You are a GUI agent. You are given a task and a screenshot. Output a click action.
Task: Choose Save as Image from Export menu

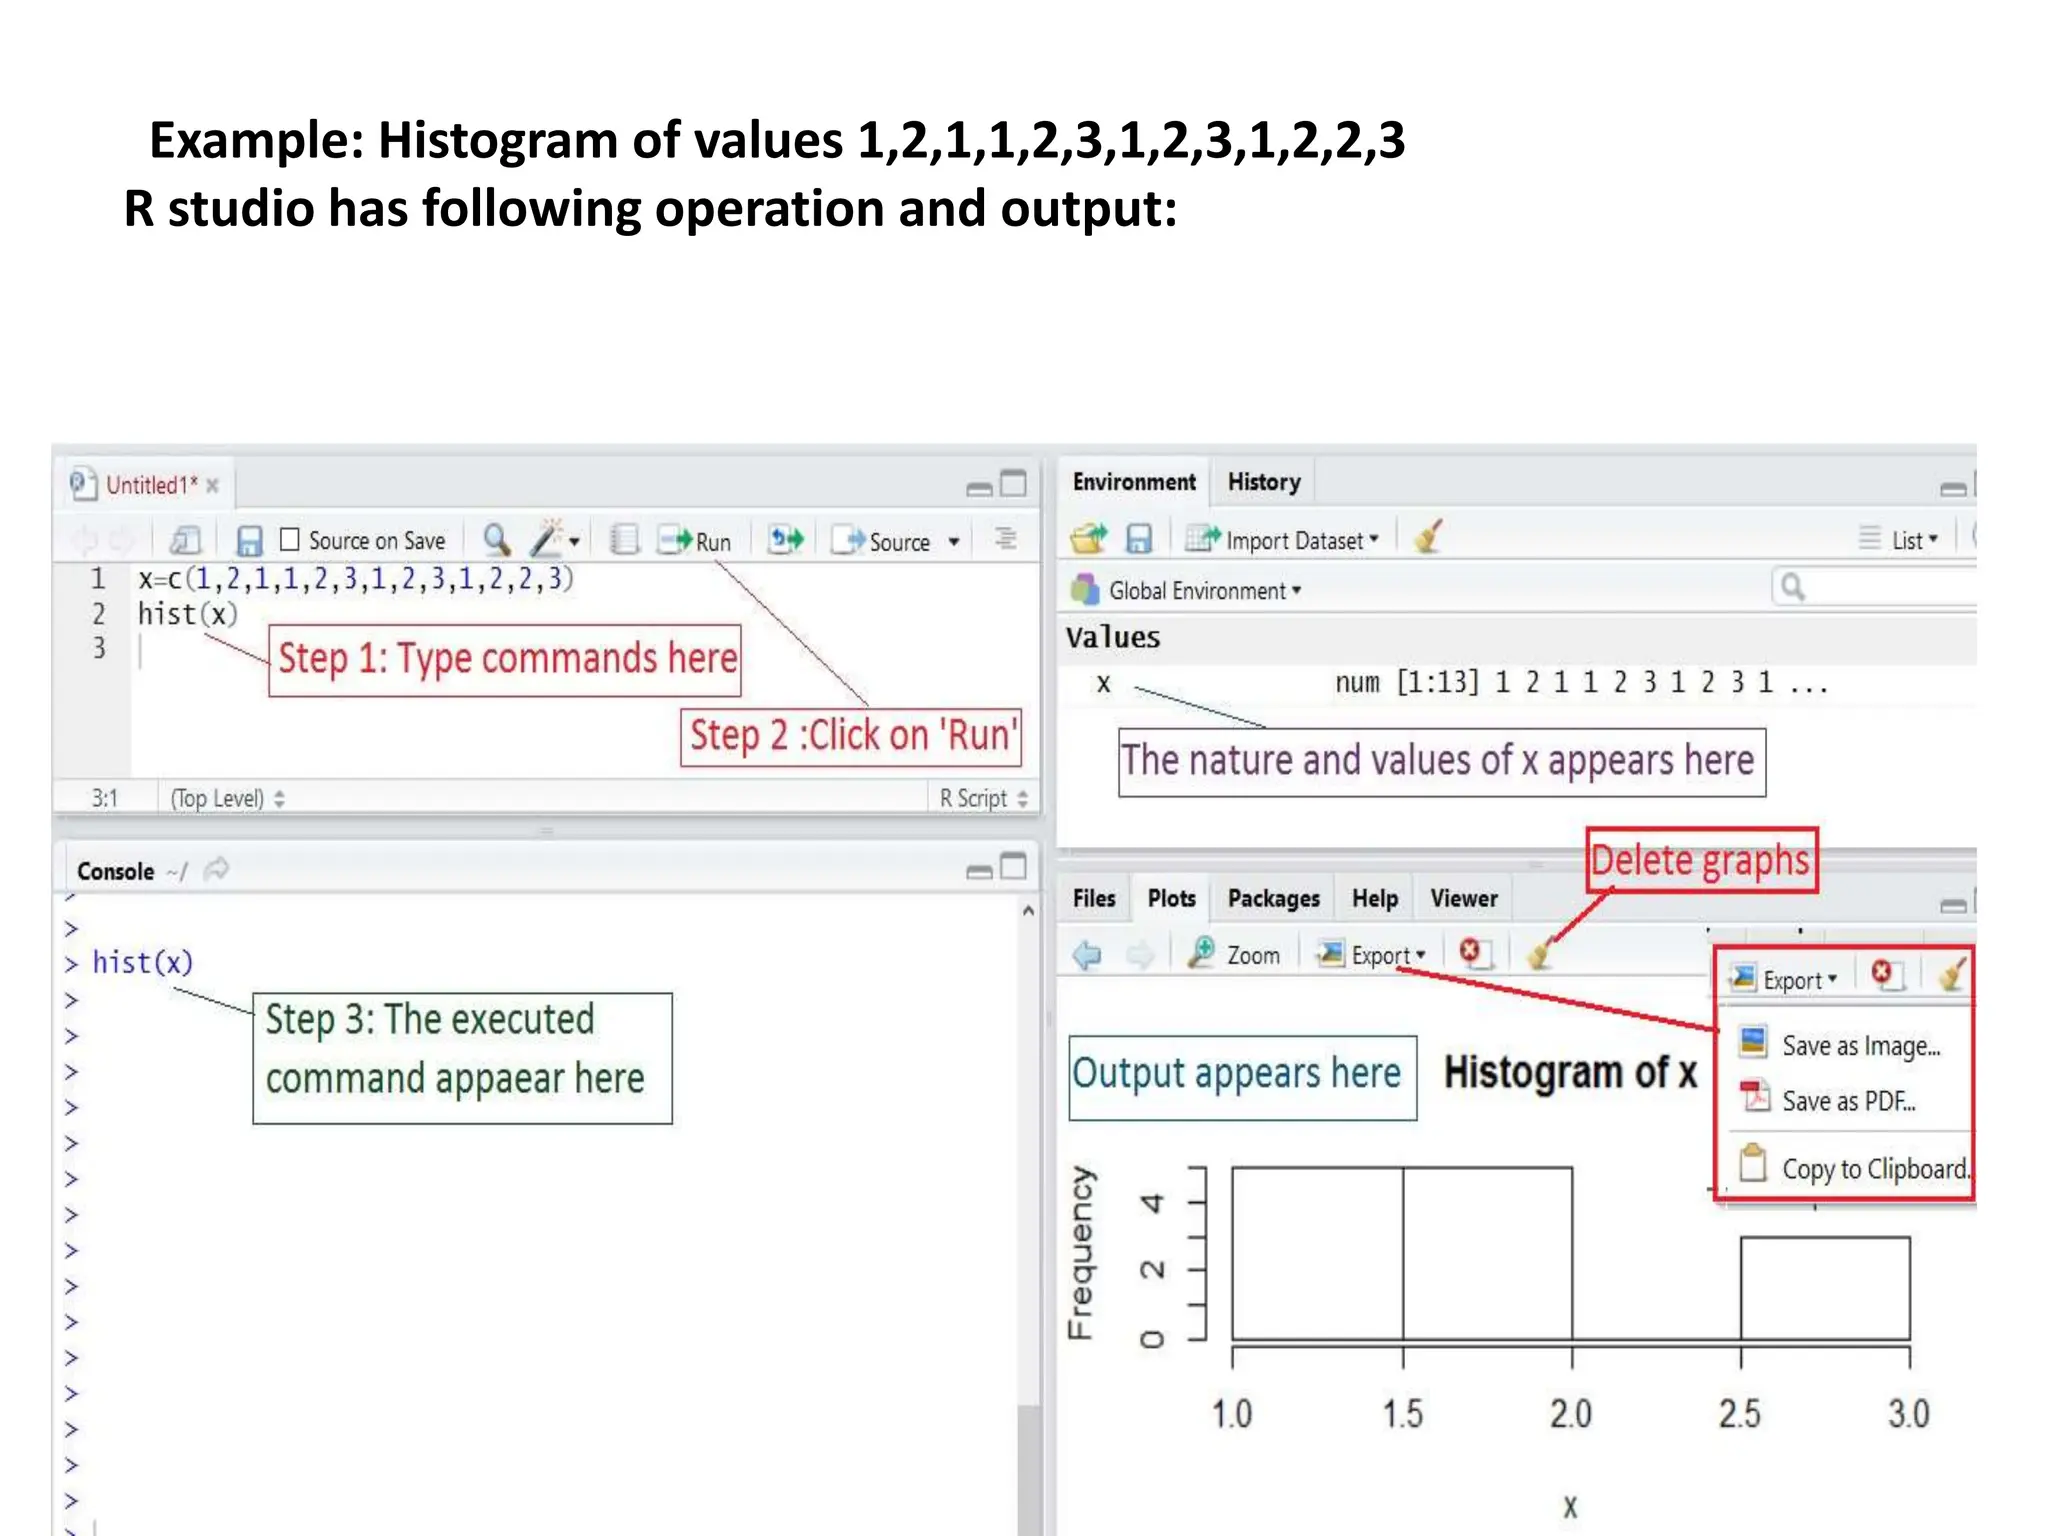(1859, 1046)
